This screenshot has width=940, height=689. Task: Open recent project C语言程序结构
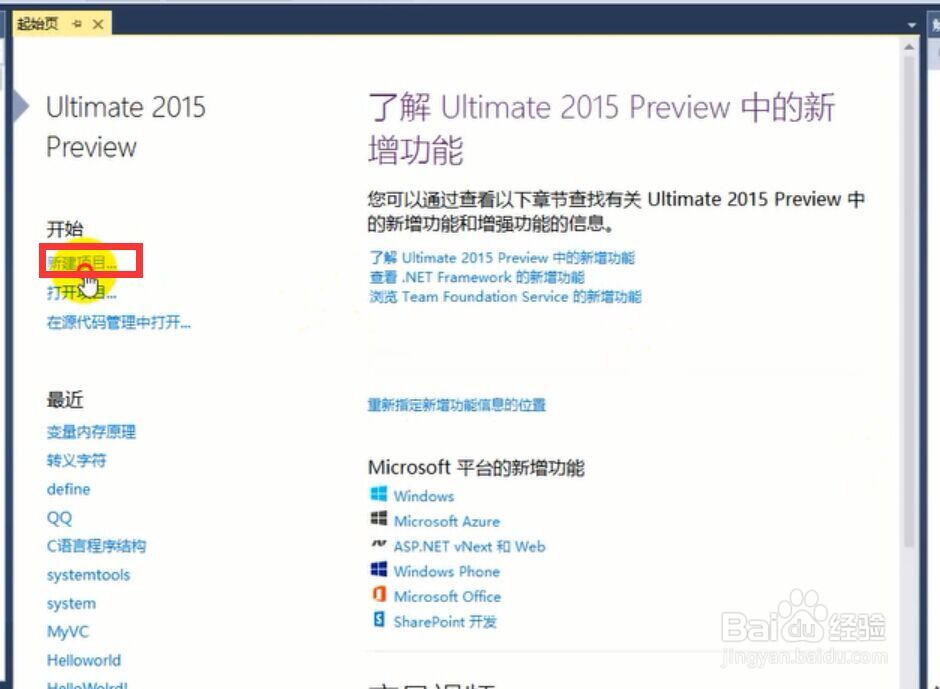(x=97, y=546)
